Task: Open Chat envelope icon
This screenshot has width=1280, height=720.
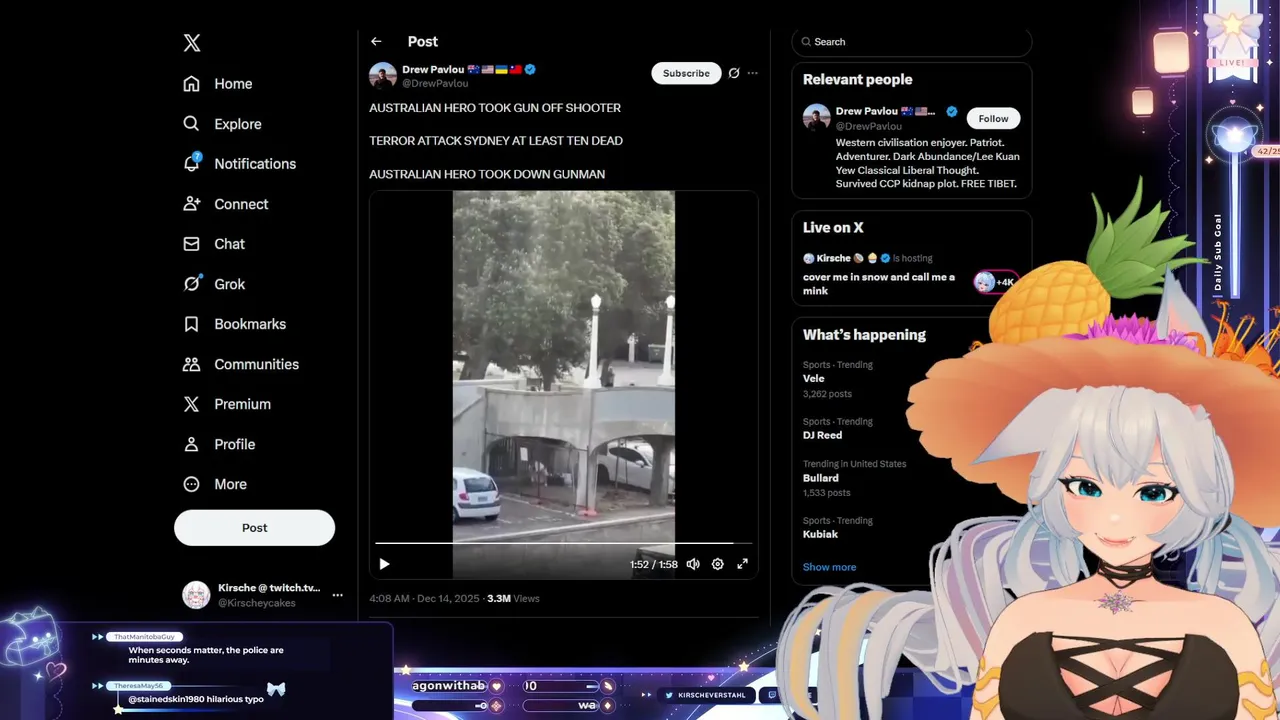Action: click(x=192, y=244)
